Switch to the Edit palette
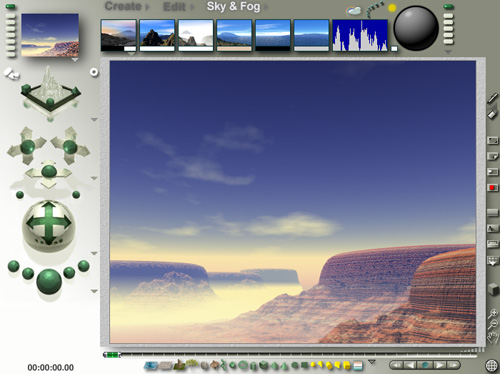Screen dimensions: 500x374 coord(174,7)
